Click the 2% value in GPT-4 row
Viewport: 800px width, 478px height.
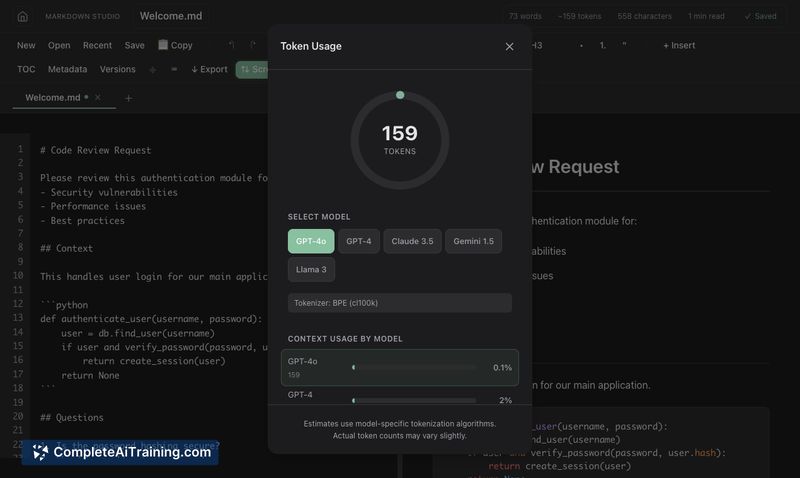(x=505, y=400)
